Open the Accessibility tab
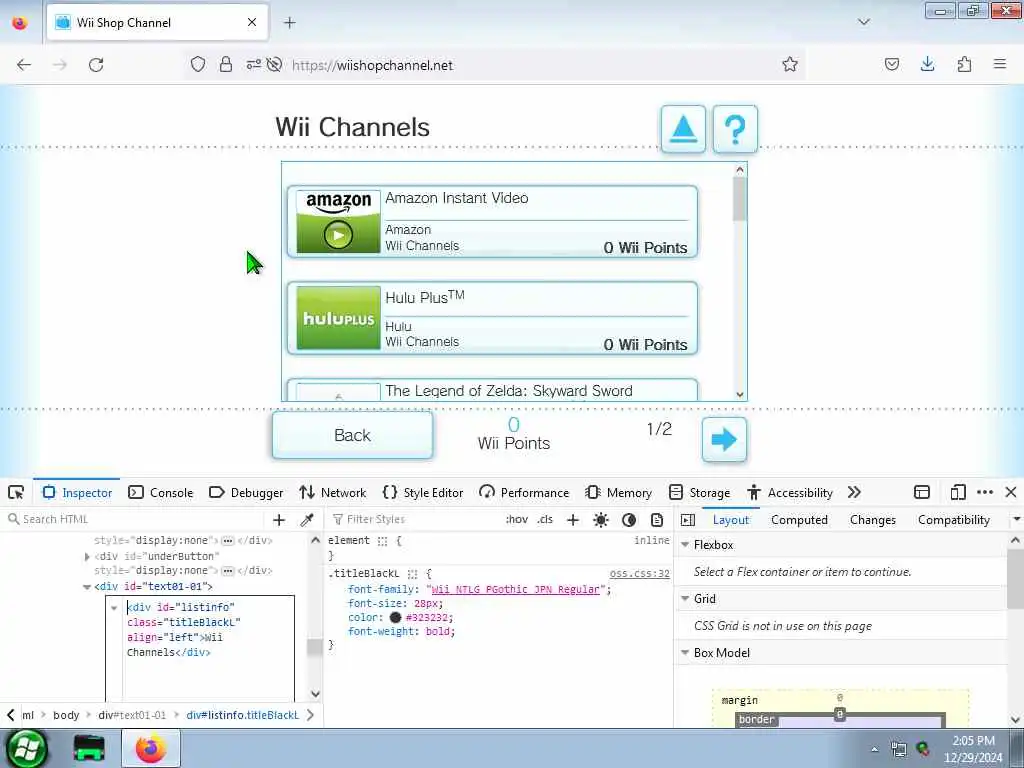 790,492
